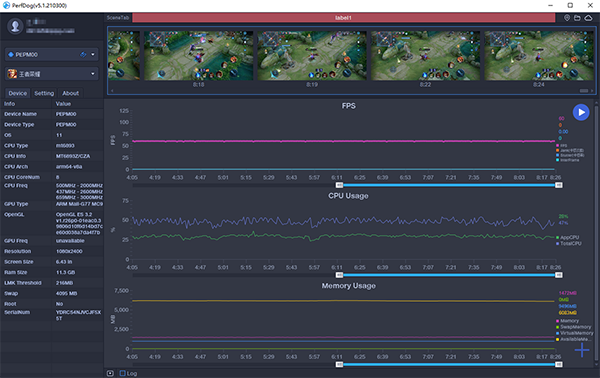The width and height of the screenshot is (600, 378).
Task: Toggle the InterFrame legend series
Action: click(x=568, y=160)
